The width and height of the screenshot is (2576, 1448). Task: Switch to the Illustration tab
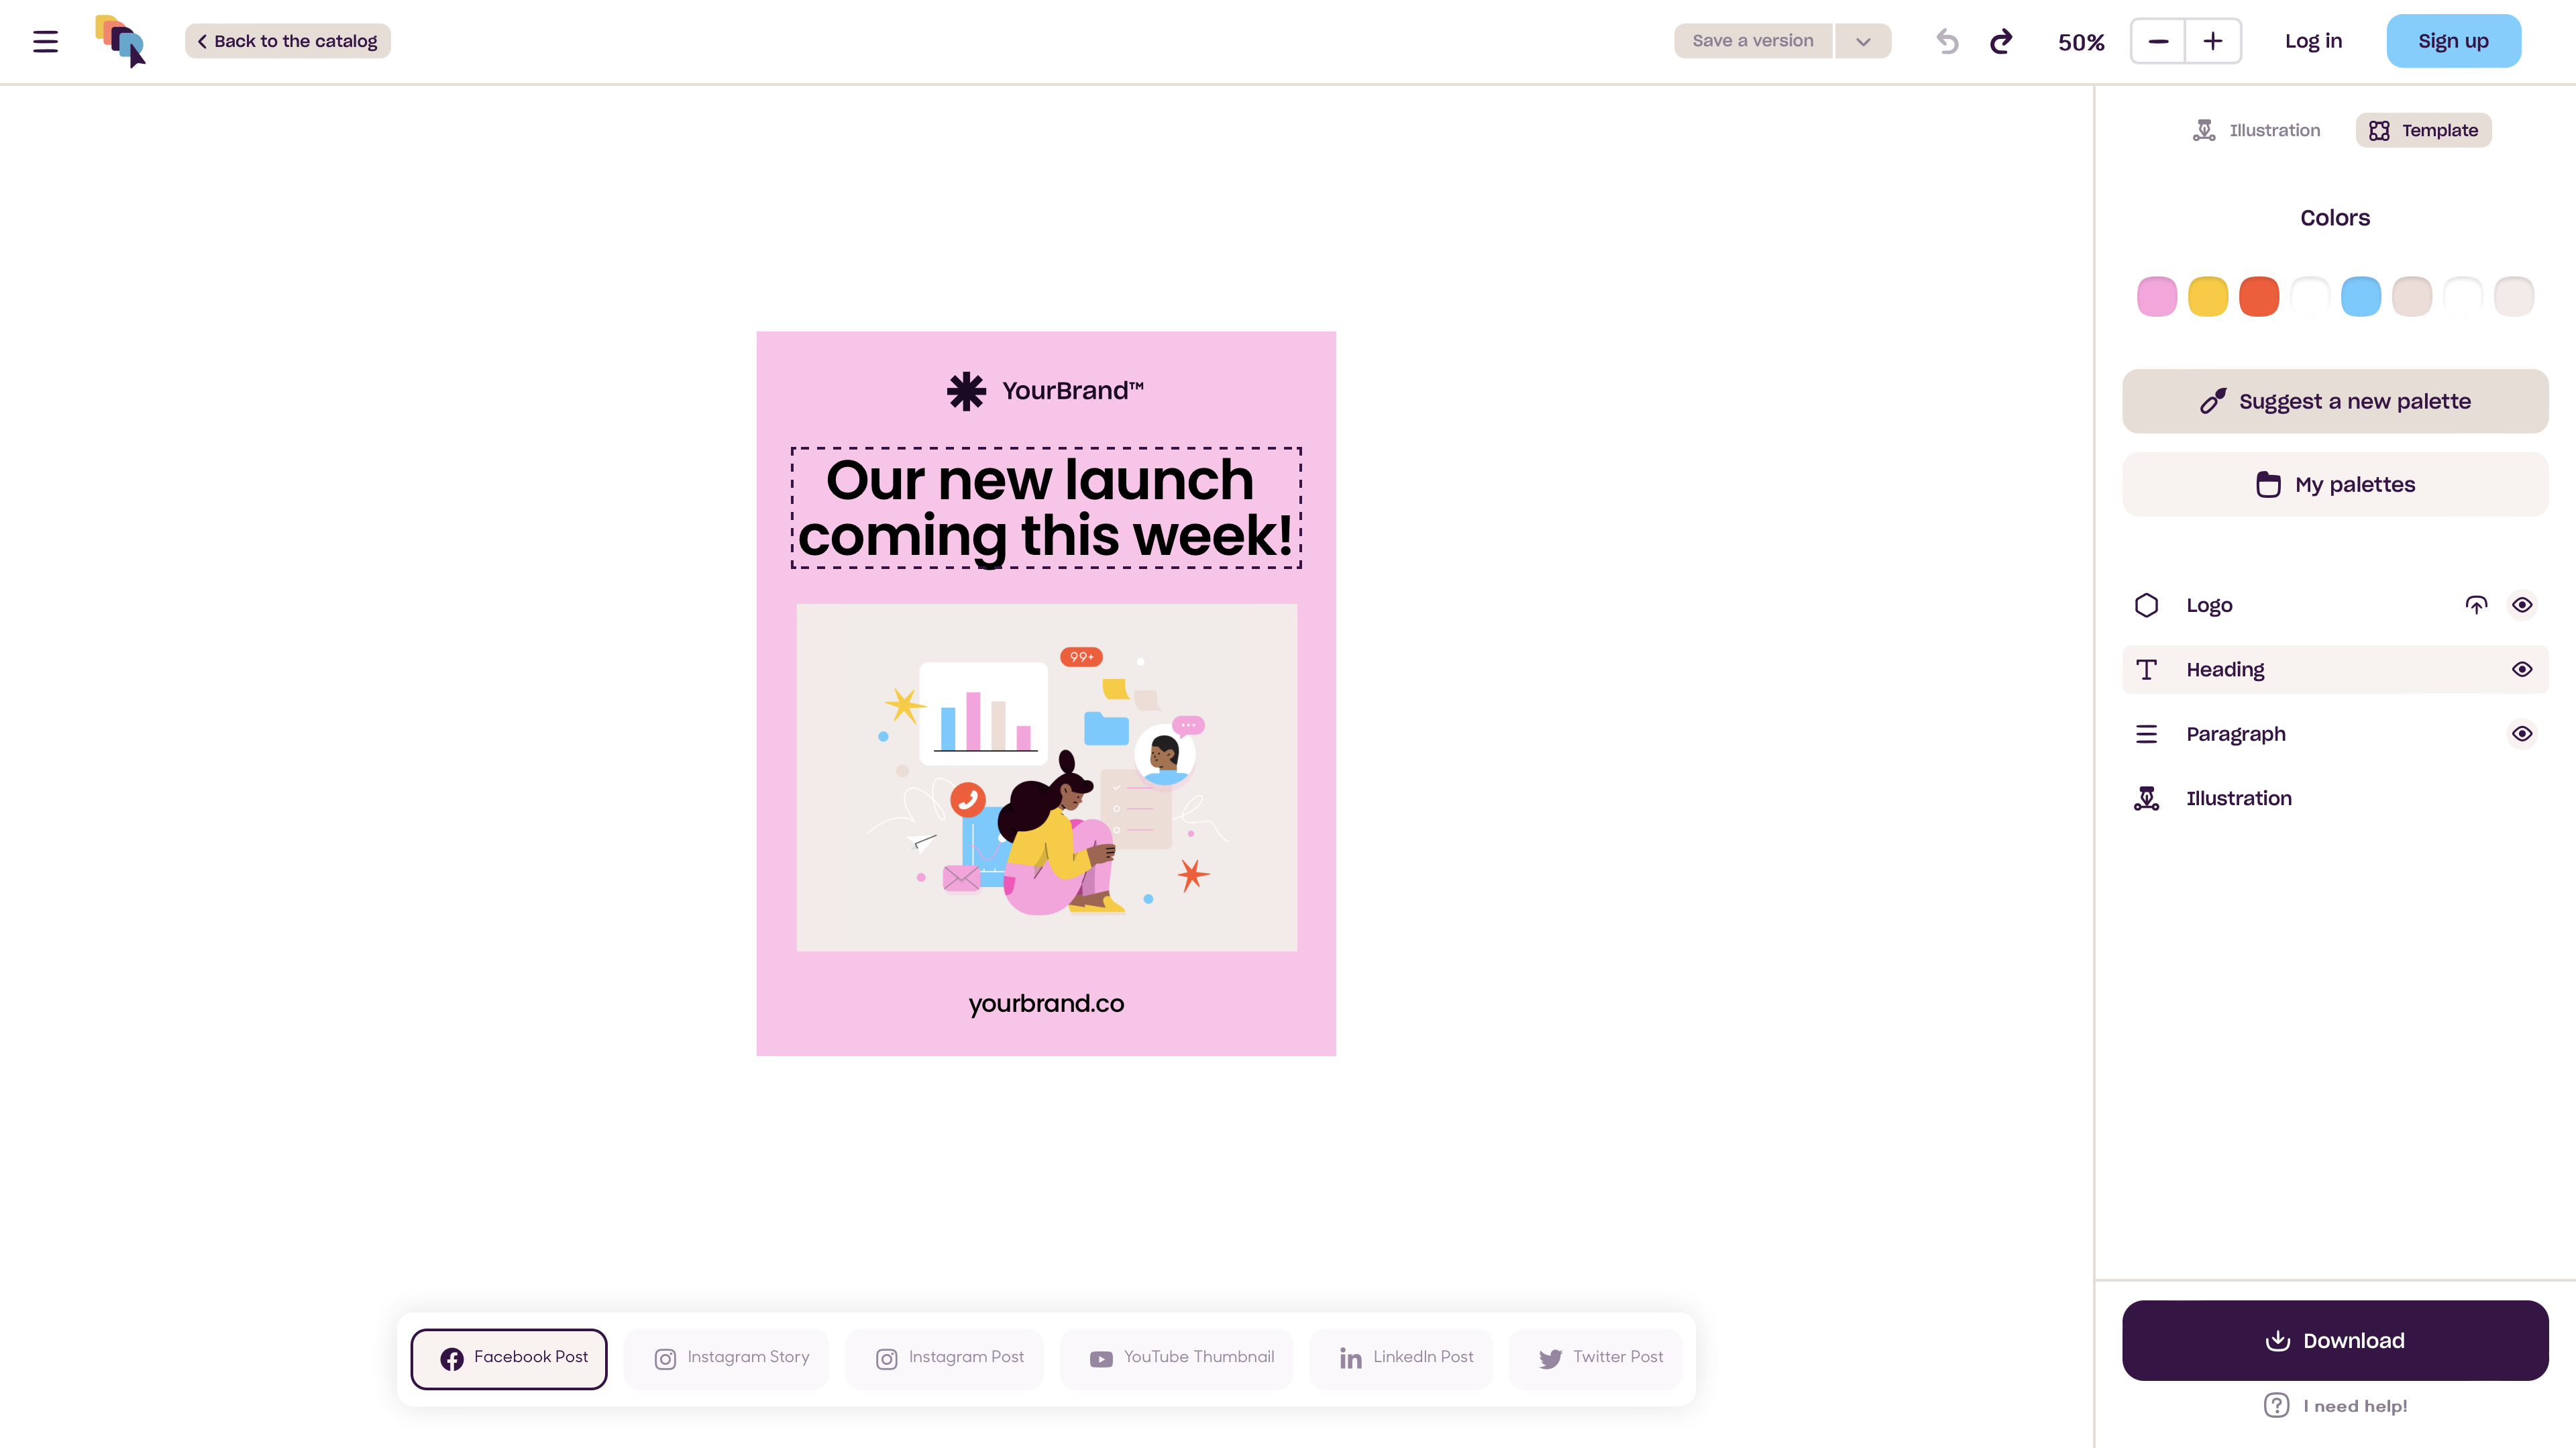pyautogui.click(x=2256, y=130)
